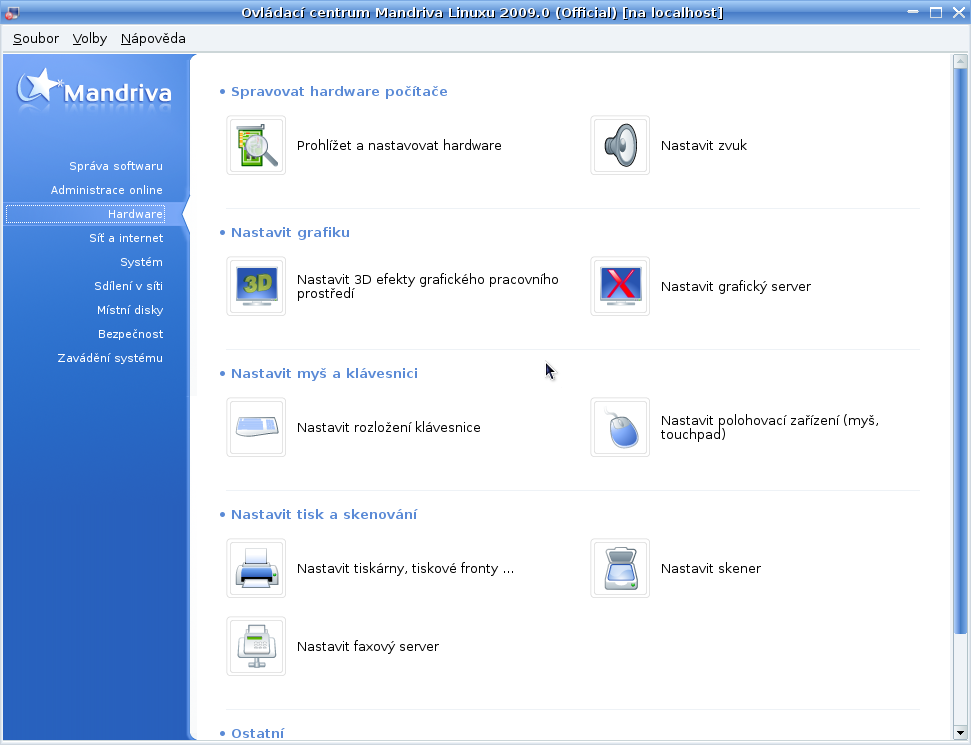Switch to Administrace online section
Image resolution: width=971 pixels, height=745 pixels.
[x=107, y=190]
